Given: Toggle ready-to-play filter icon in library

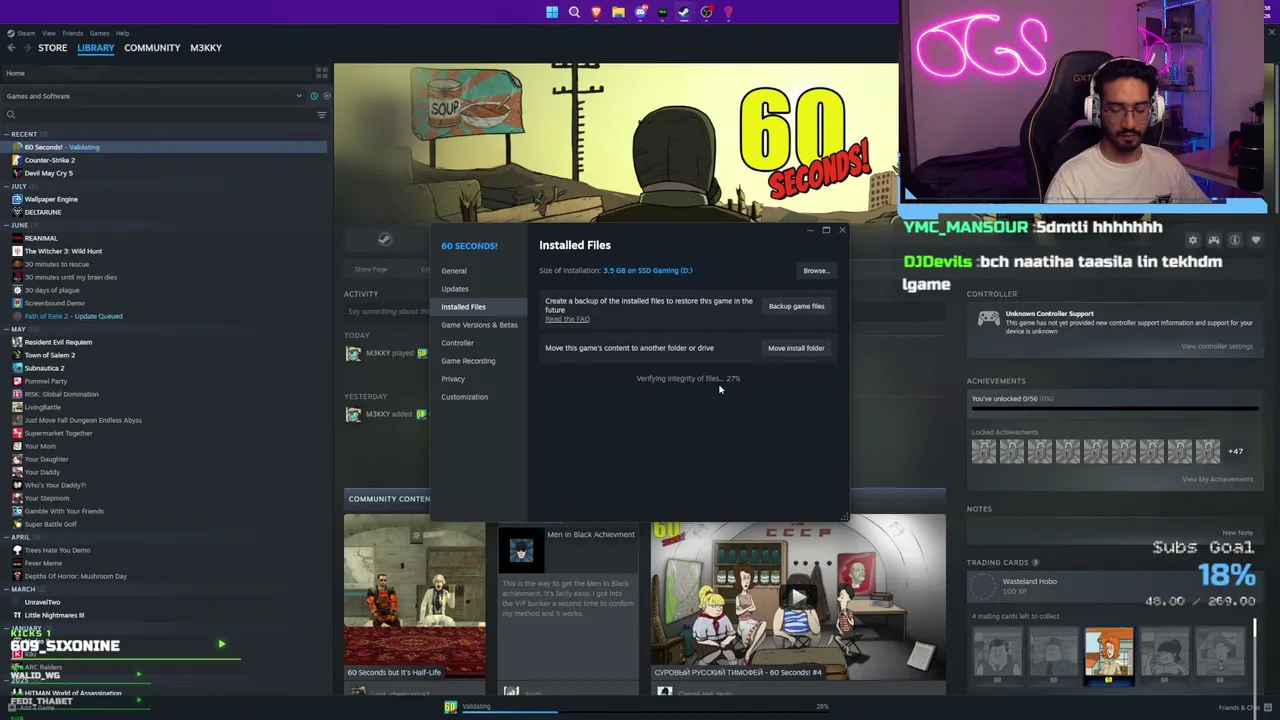Looking at the screenshot, I should [326, 96].
